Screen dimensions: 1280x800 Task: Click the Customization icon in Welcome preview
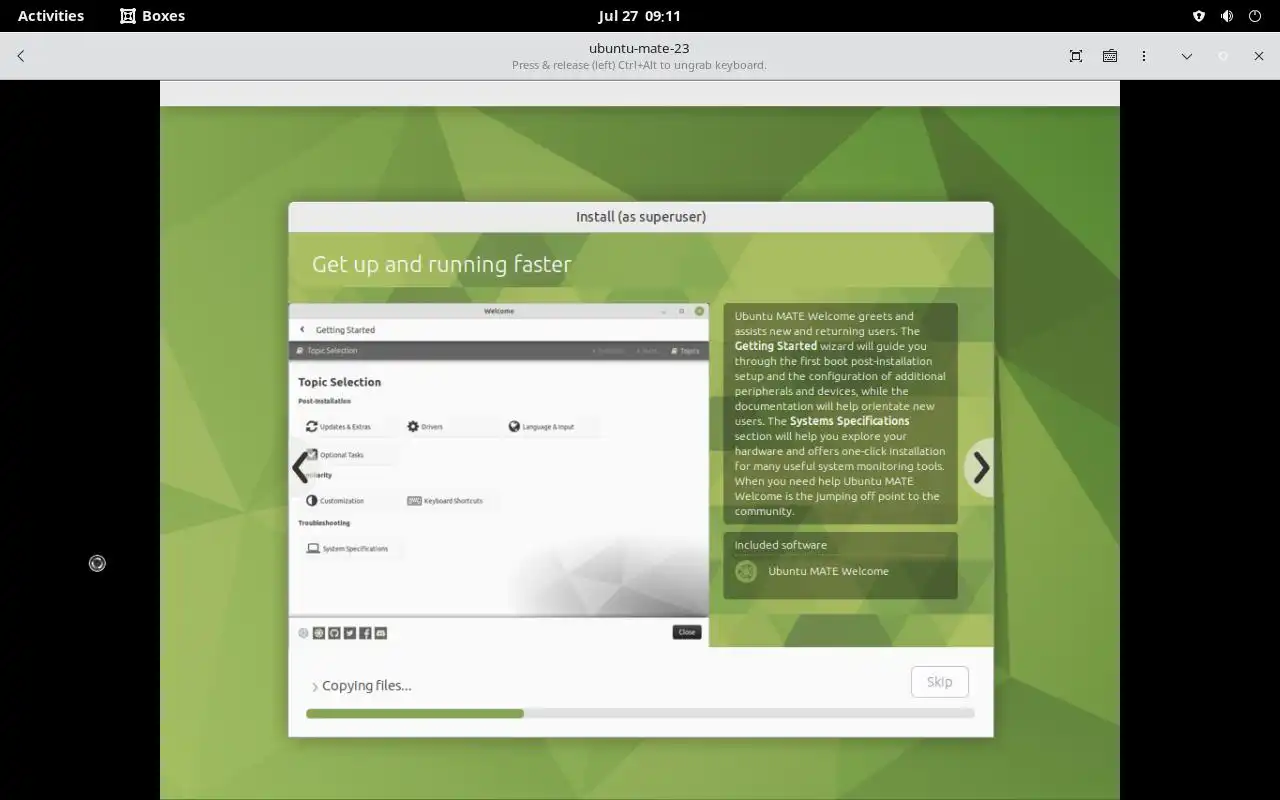pyautogui.click(x=312, y=500)
